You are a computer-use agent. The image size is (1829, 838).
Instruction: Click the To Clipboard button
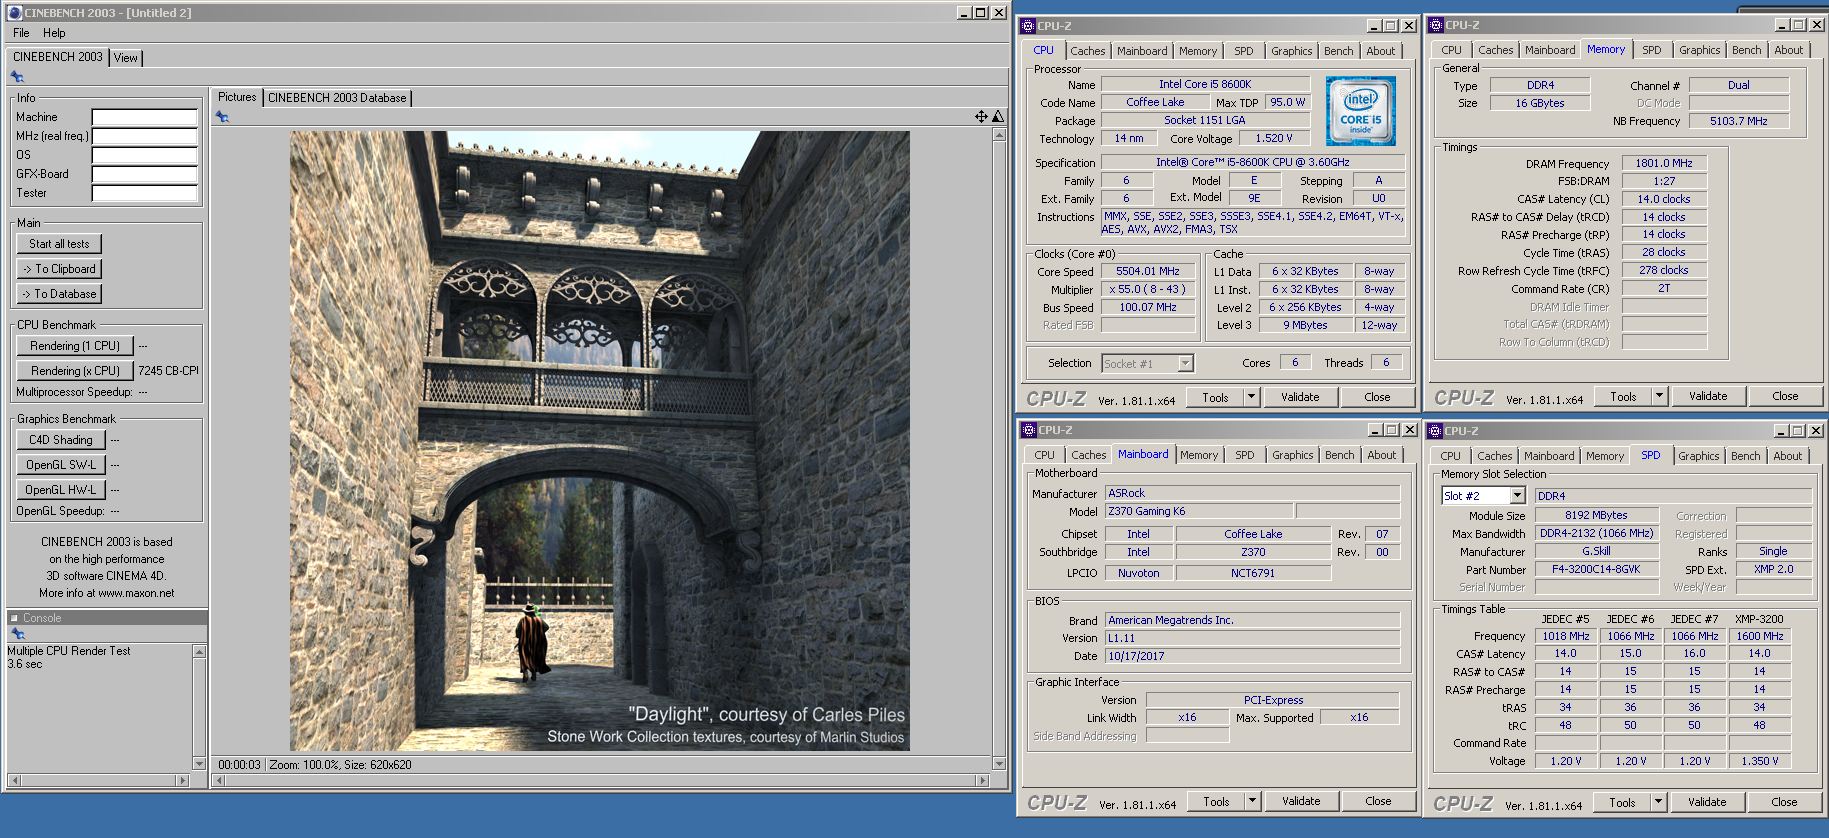(x=59, y=269)
